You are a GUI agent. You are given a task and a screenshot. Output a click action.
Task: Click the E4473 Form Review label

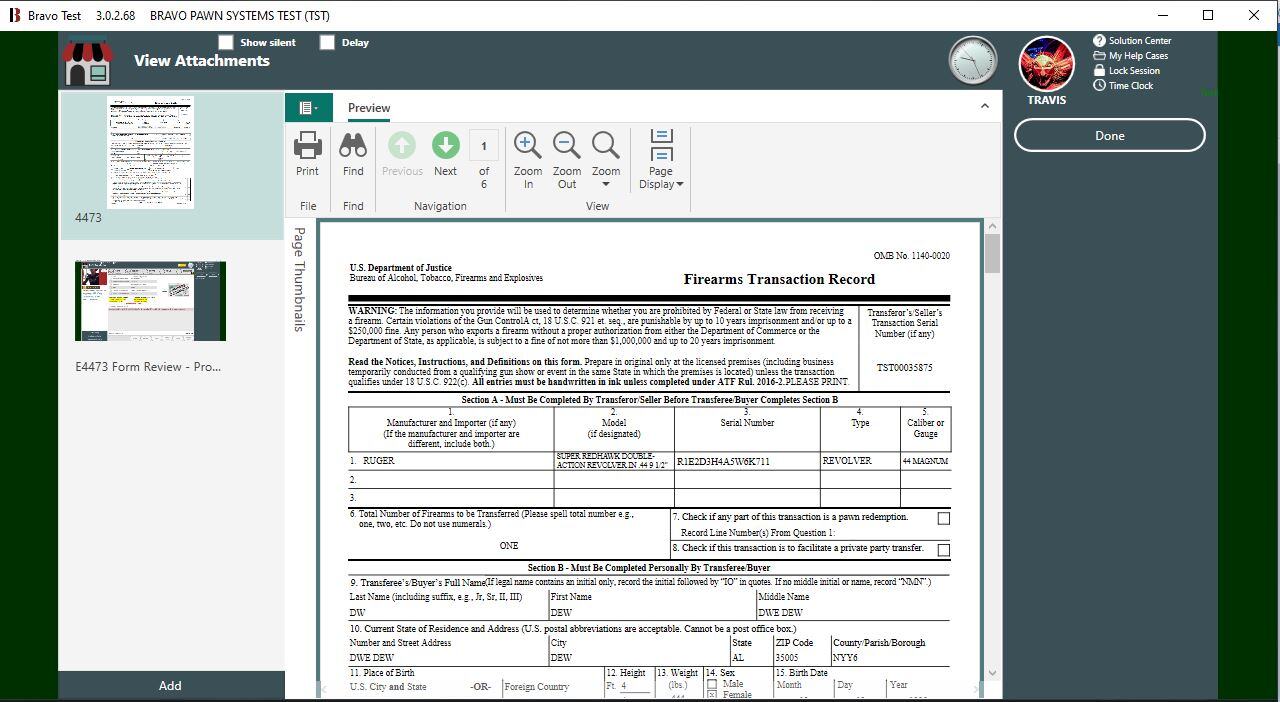tap(148, 367)
